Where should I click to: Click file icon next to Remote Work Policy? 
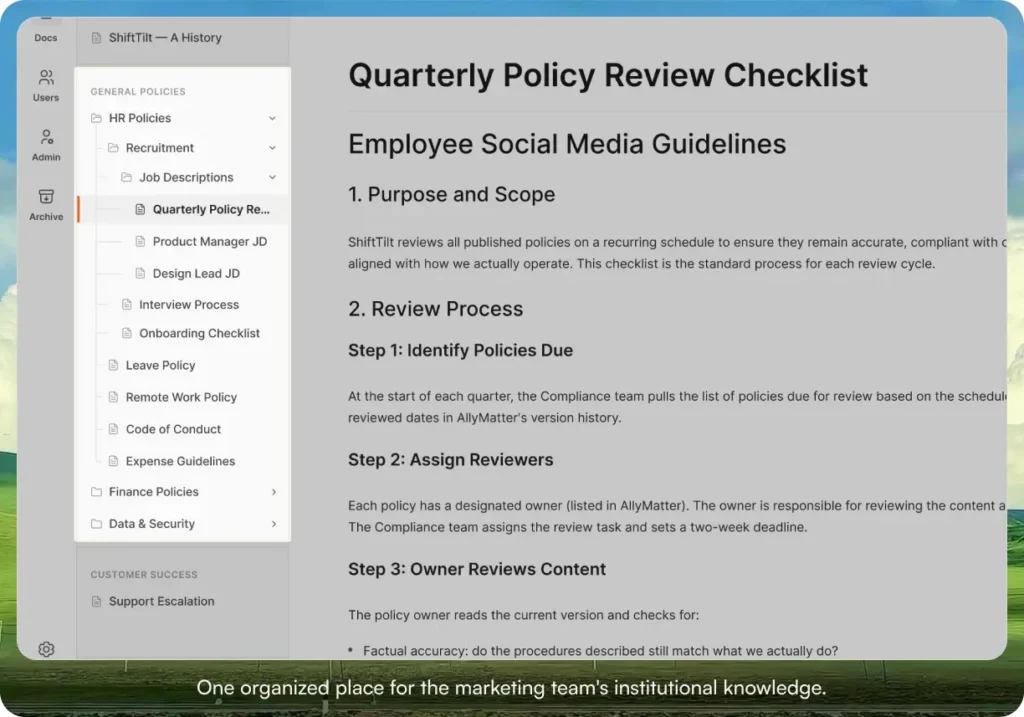pyautogui.click(x=113, y=398)
